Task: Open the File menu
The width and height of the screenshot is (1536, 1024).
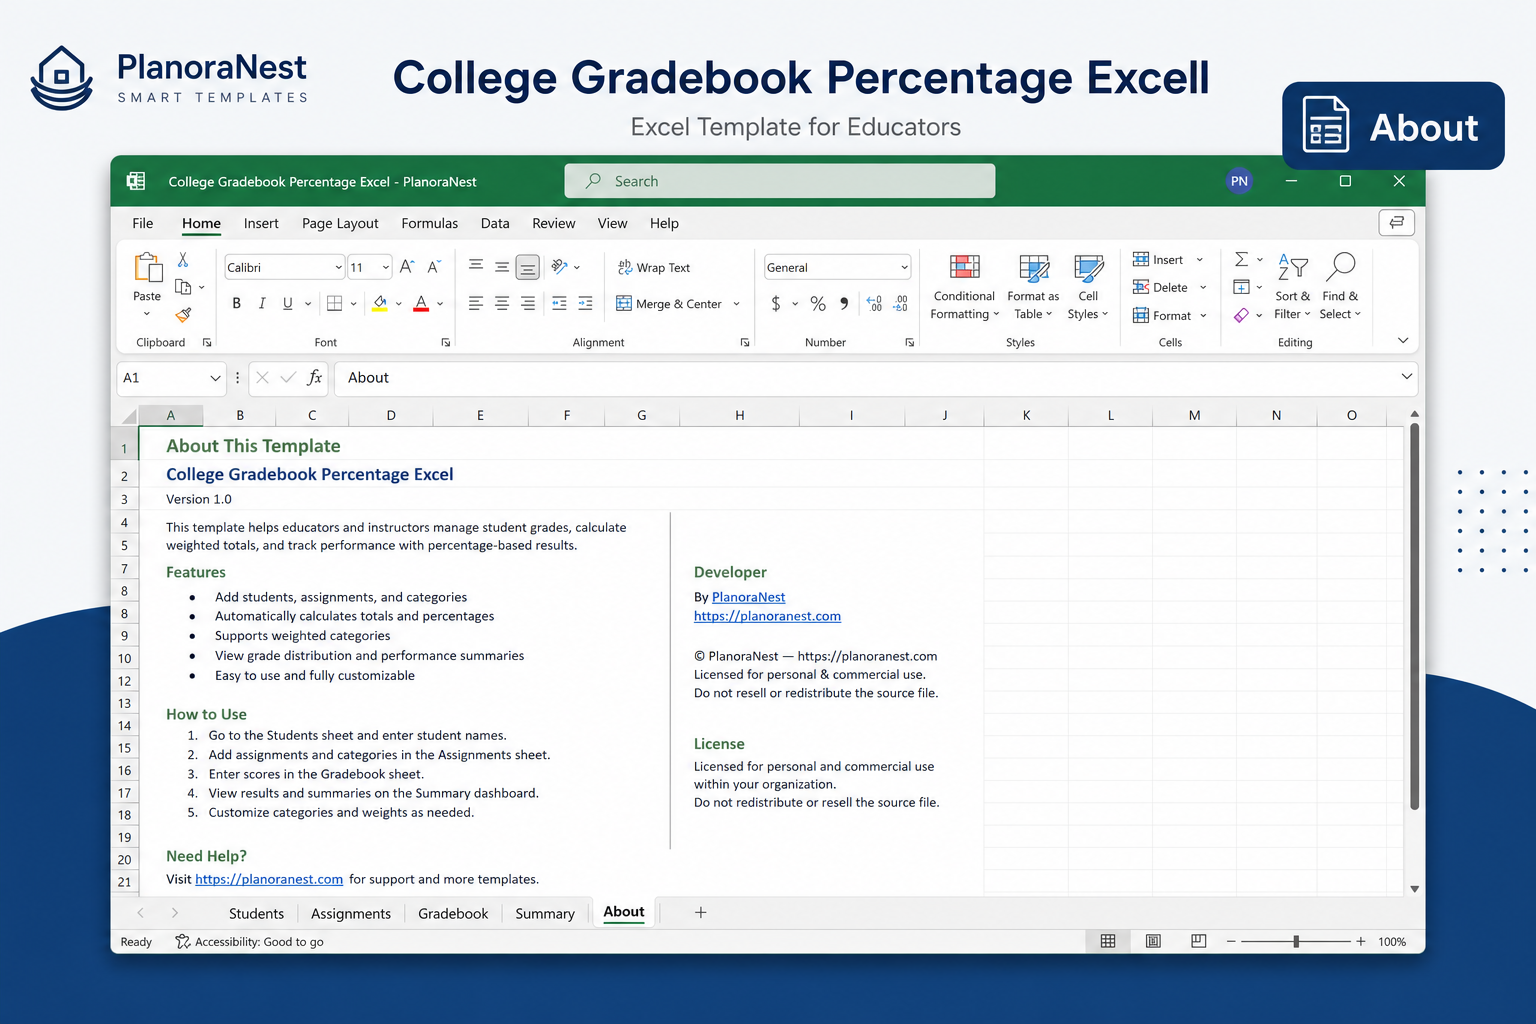Action: [x=143, y=223]
